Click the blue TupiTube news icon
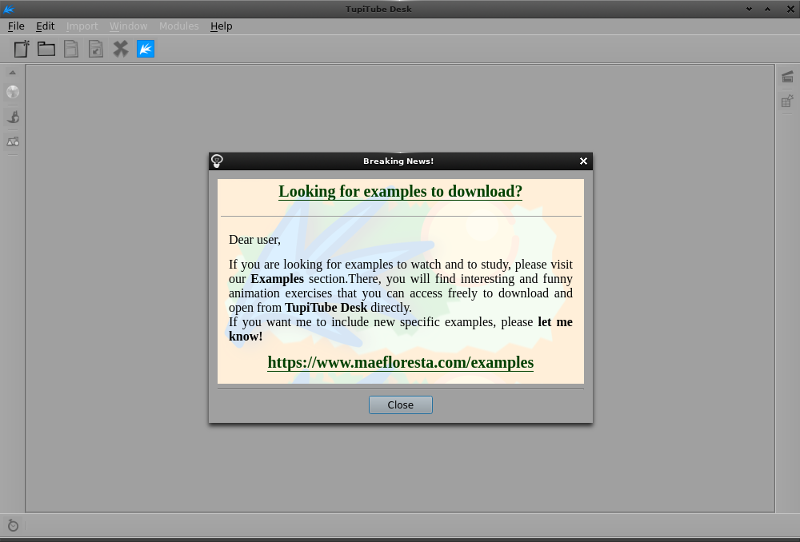 tap(145, 49)
